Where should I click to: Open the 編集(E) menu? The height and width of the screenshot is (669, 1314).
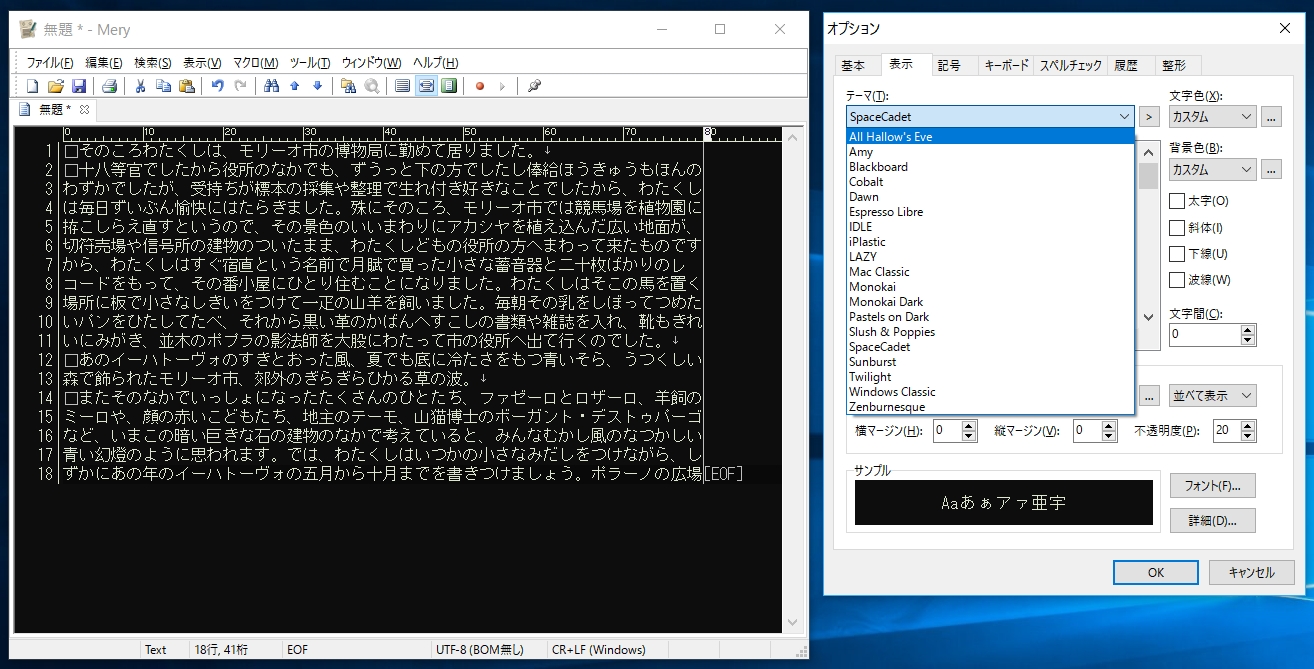tap(104, 62)
